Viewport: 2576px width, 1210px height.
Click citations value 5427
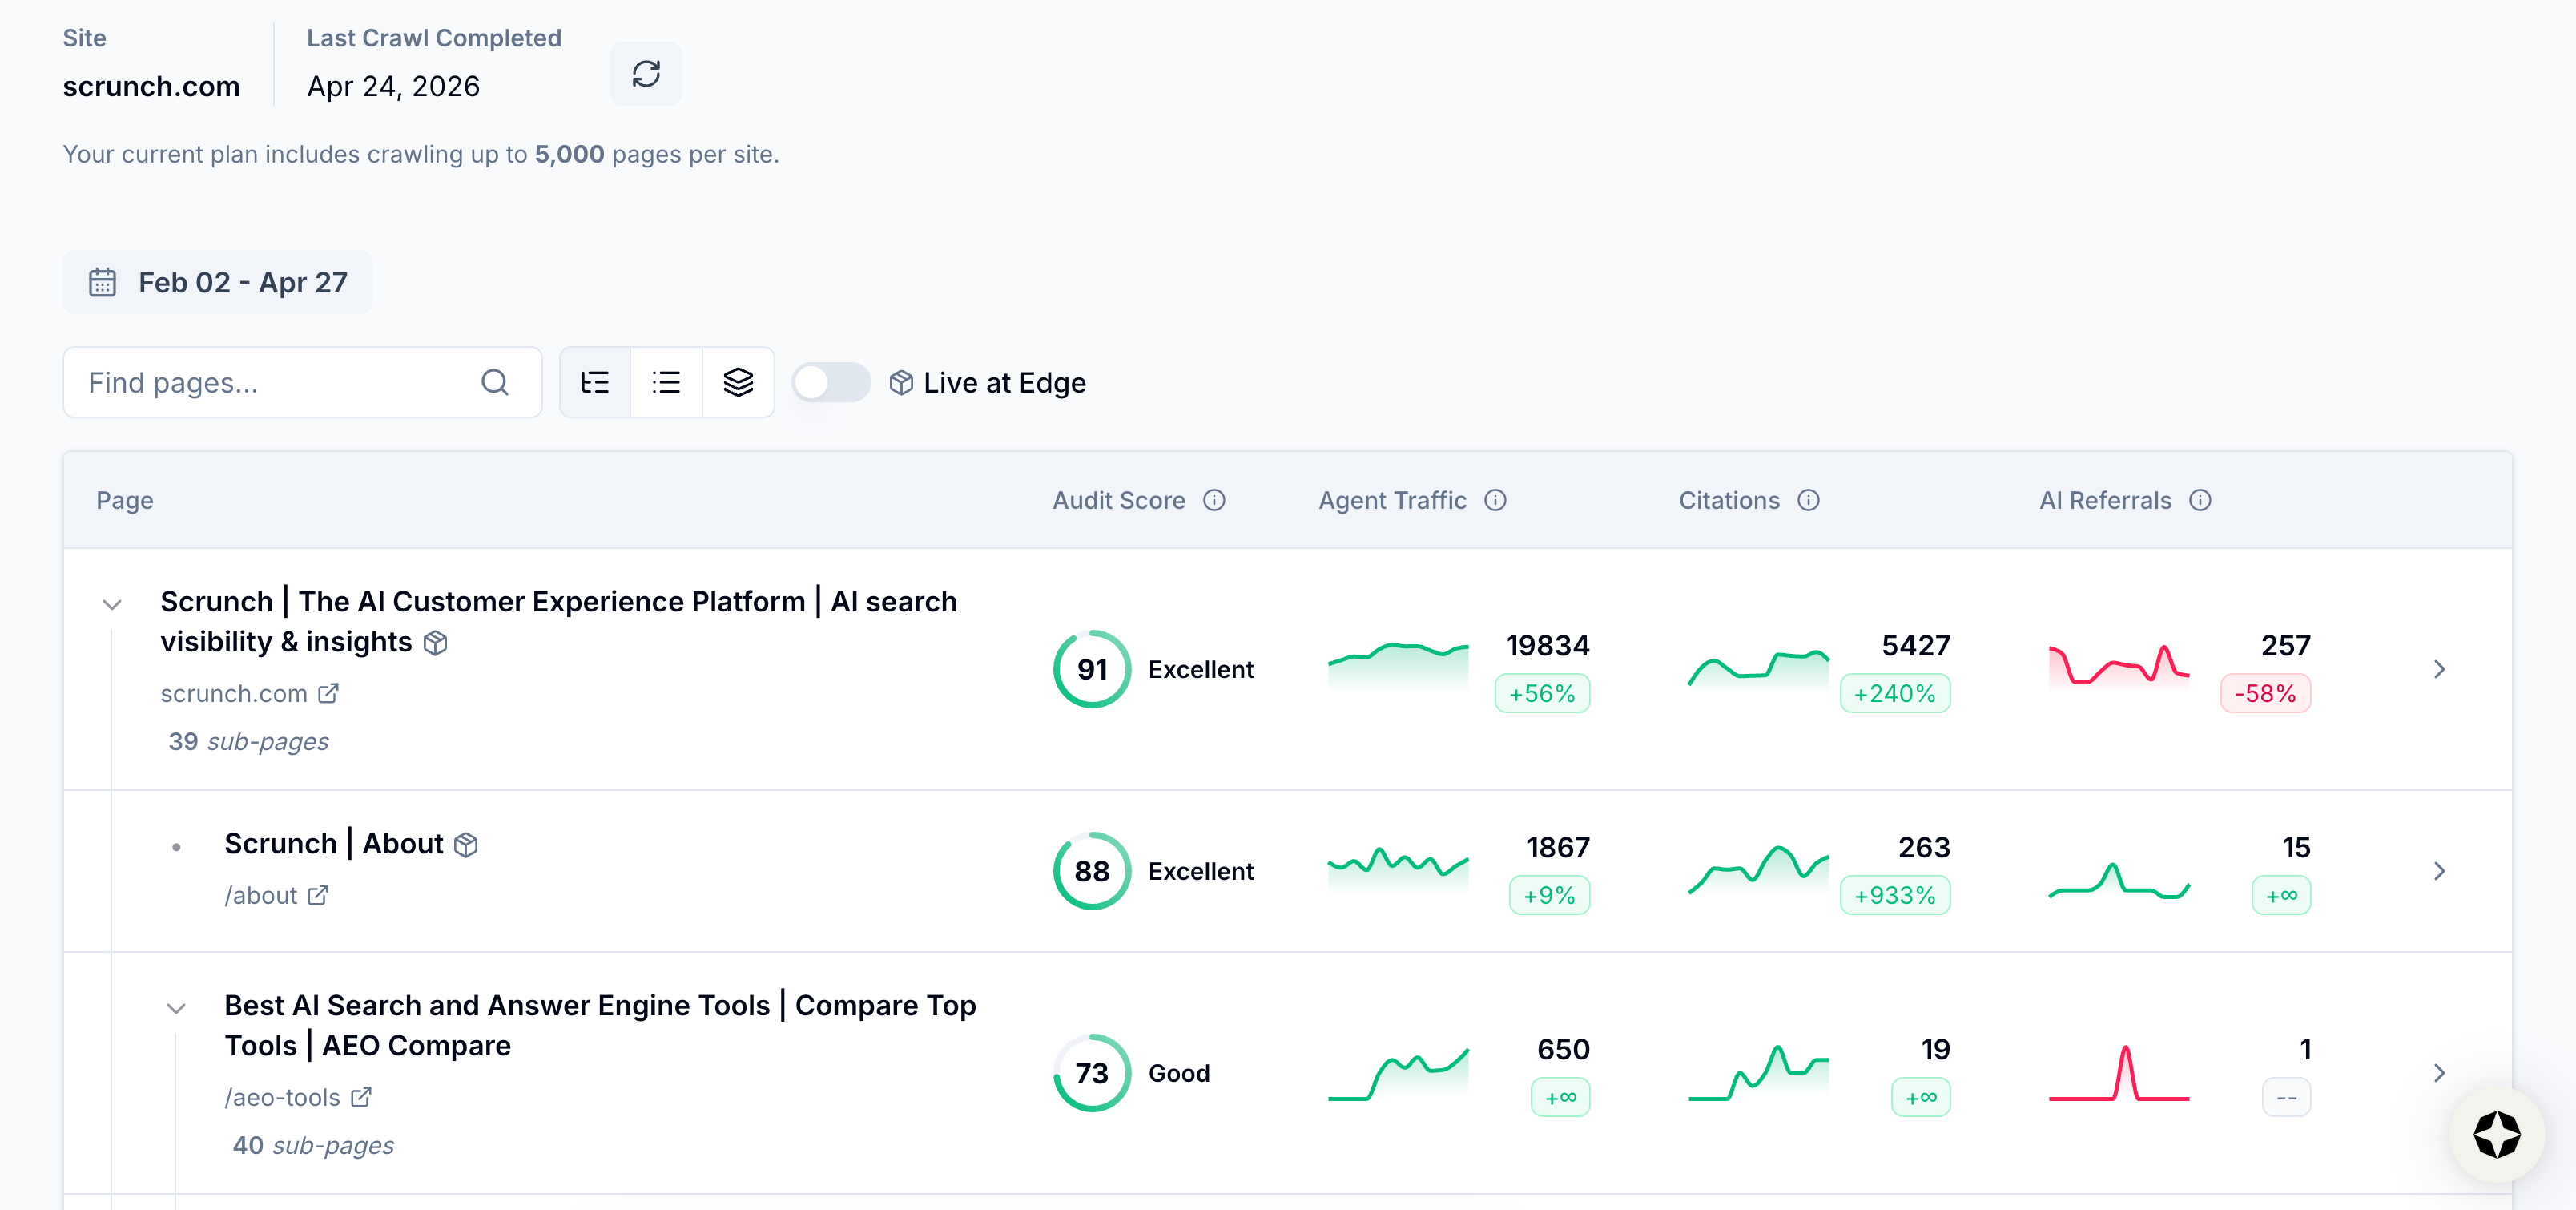(x=1915, y=645)
